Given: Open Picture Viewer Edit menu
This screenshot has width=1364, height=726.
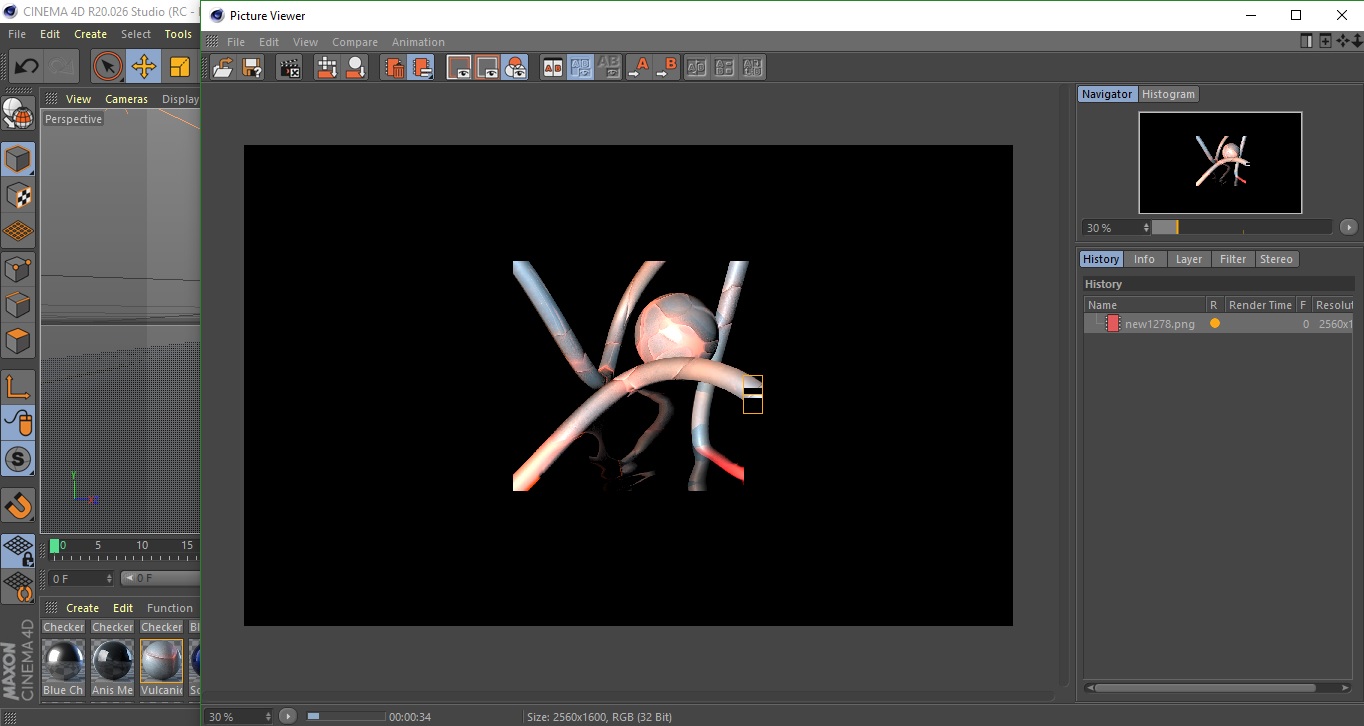Looking at the screenshot, I should 269,42.
